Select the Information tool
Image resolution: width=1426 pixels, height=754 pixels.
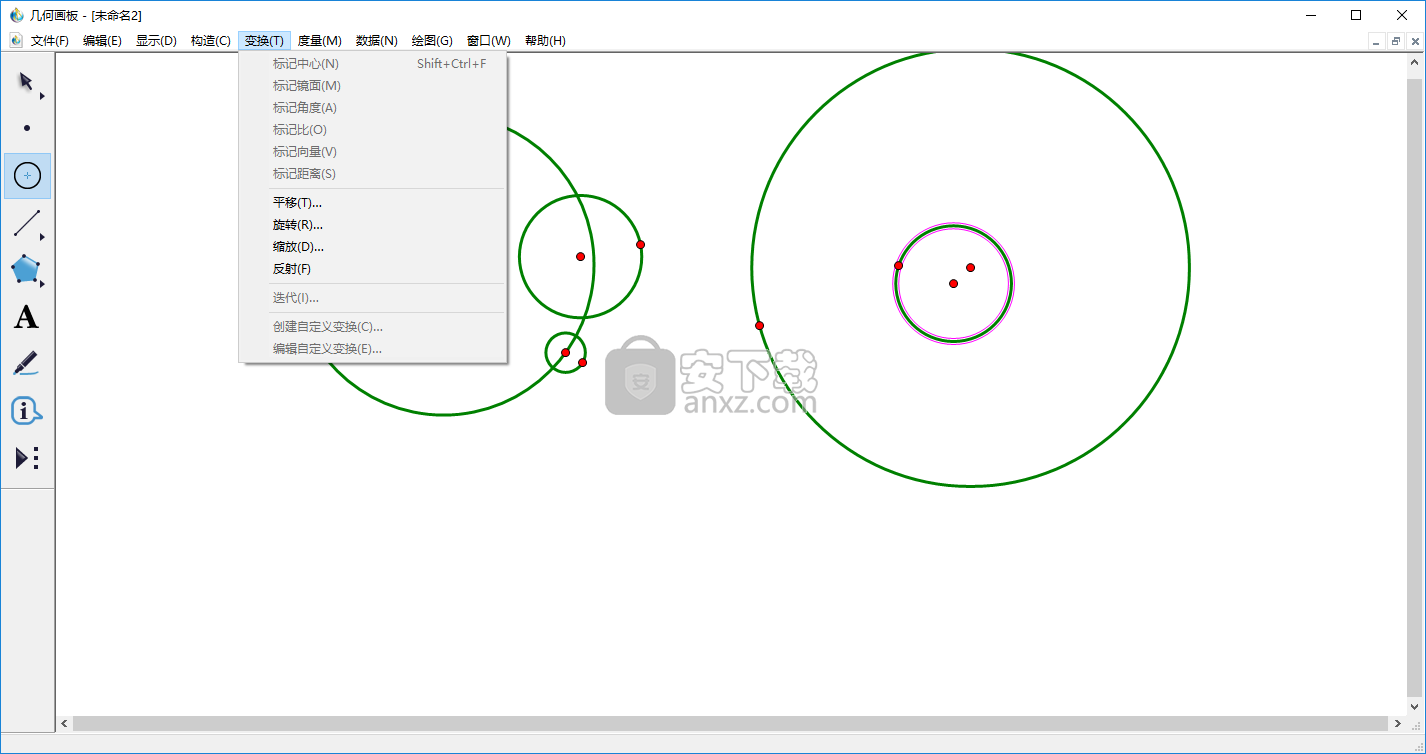tap(27, 411)
